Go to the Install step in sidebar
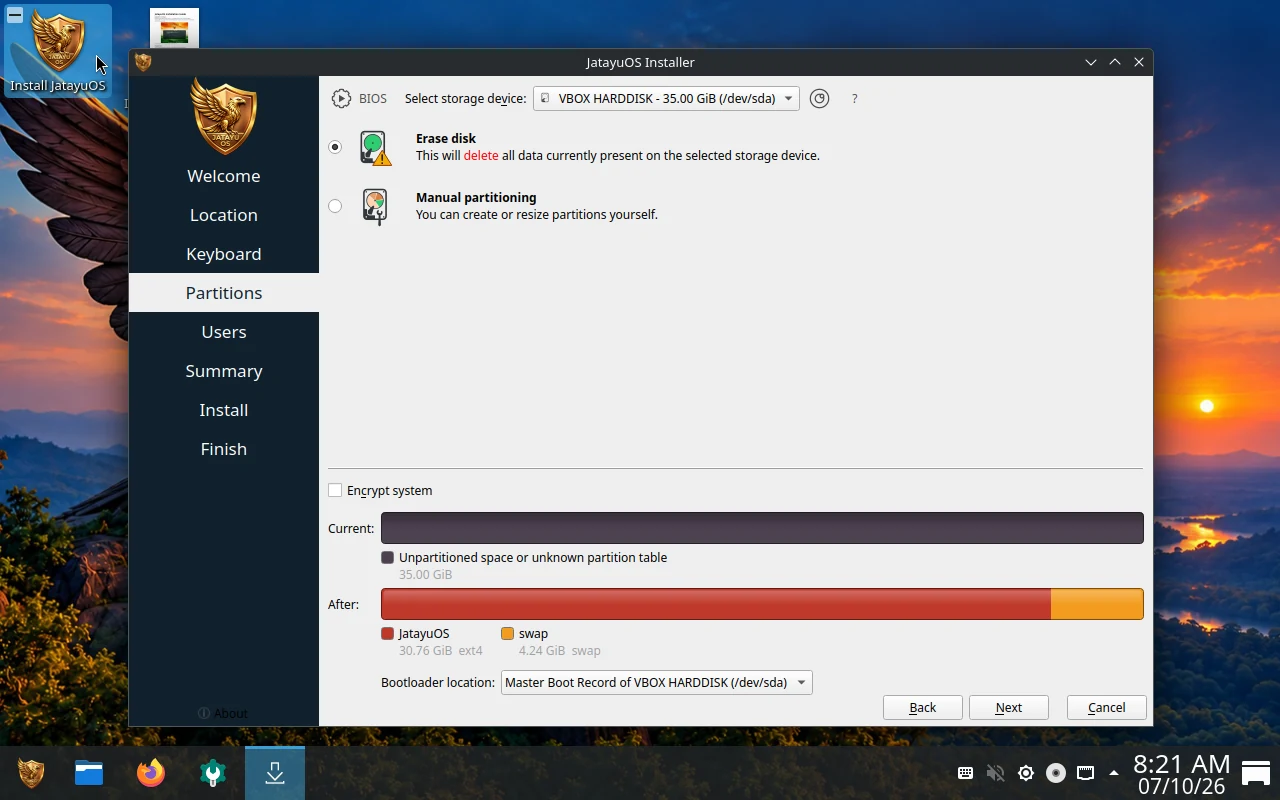1280x800 pixels. click(x=224, y=410)
